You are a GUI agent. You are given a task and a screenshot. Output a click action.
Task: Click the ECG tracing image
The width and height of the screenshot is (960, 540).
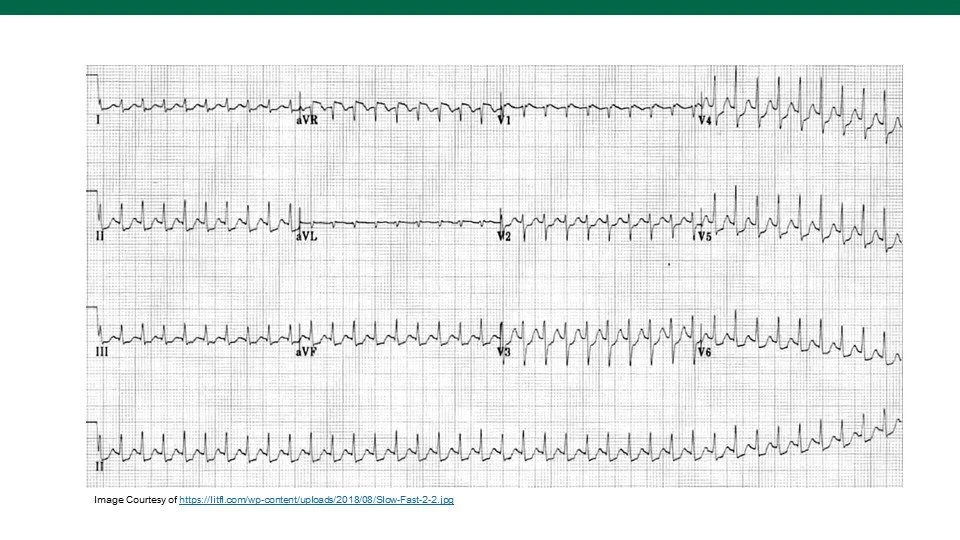coord(495,276)
